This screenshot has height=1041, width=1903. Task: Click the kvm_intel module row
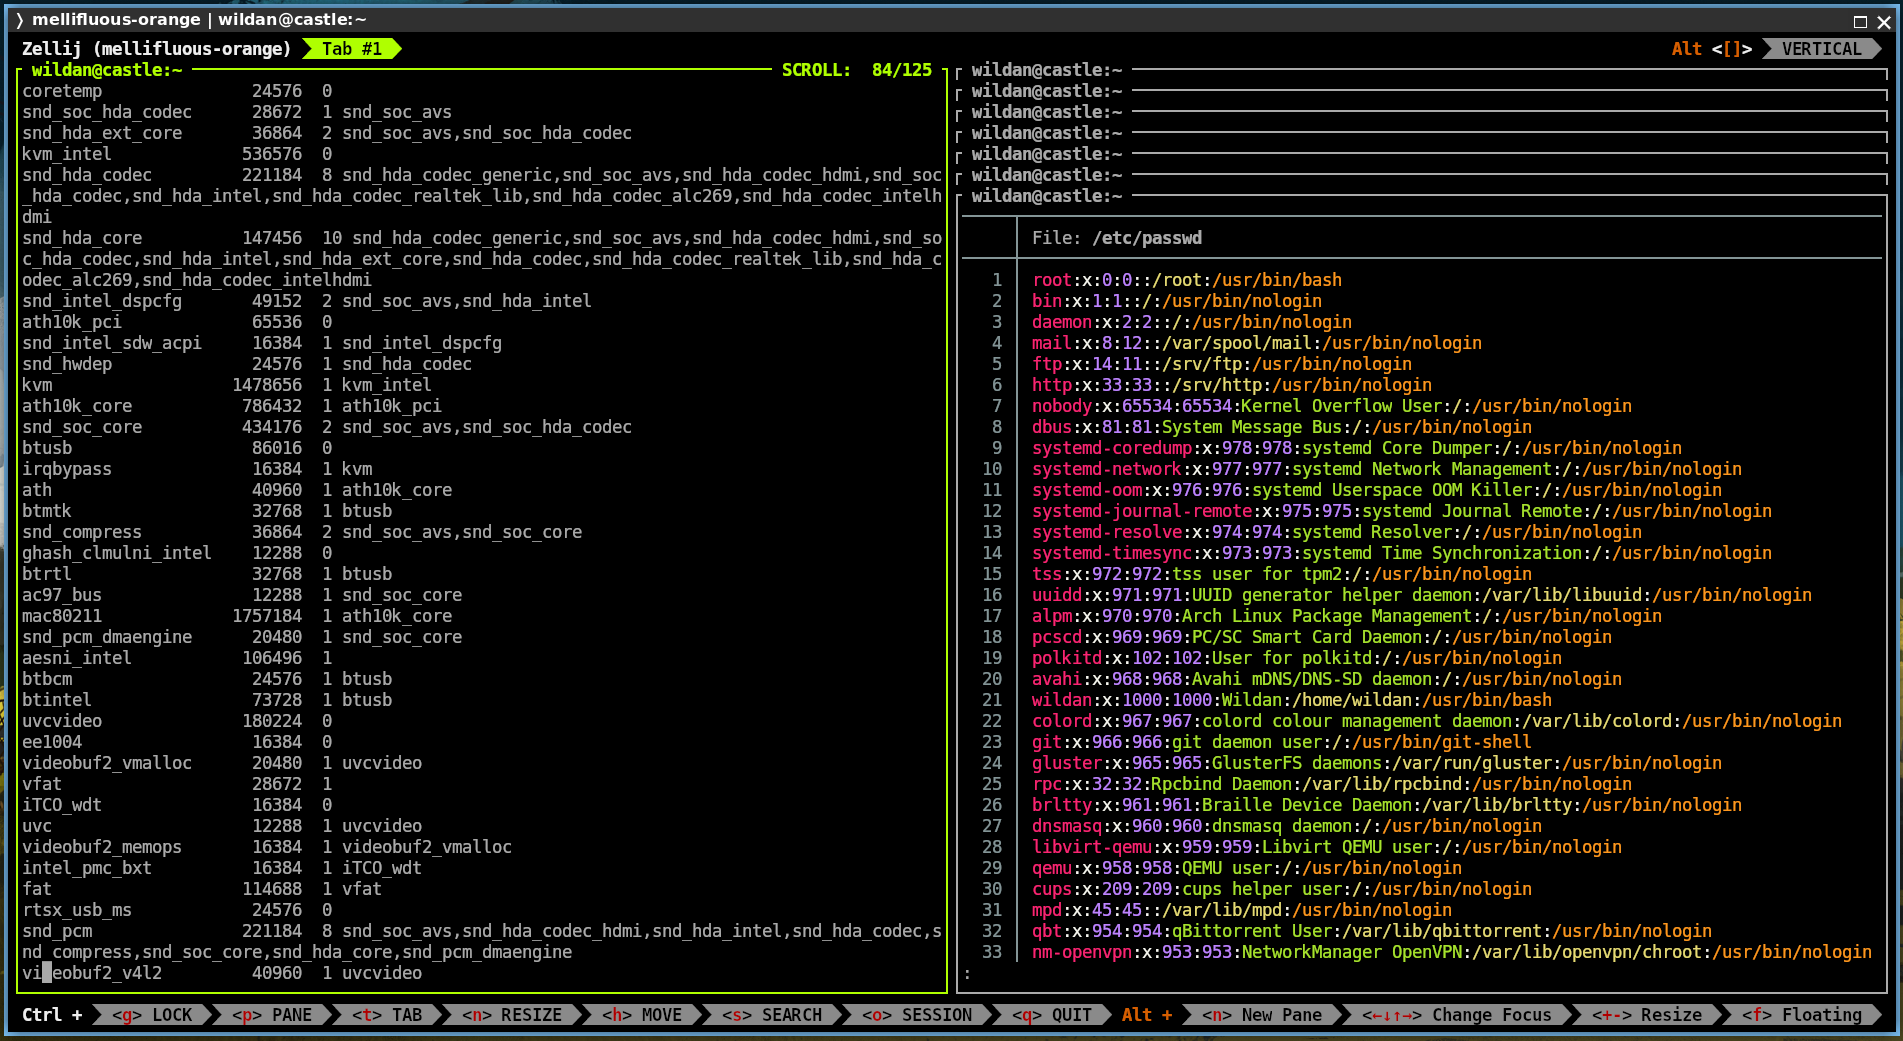coord(177,154)
